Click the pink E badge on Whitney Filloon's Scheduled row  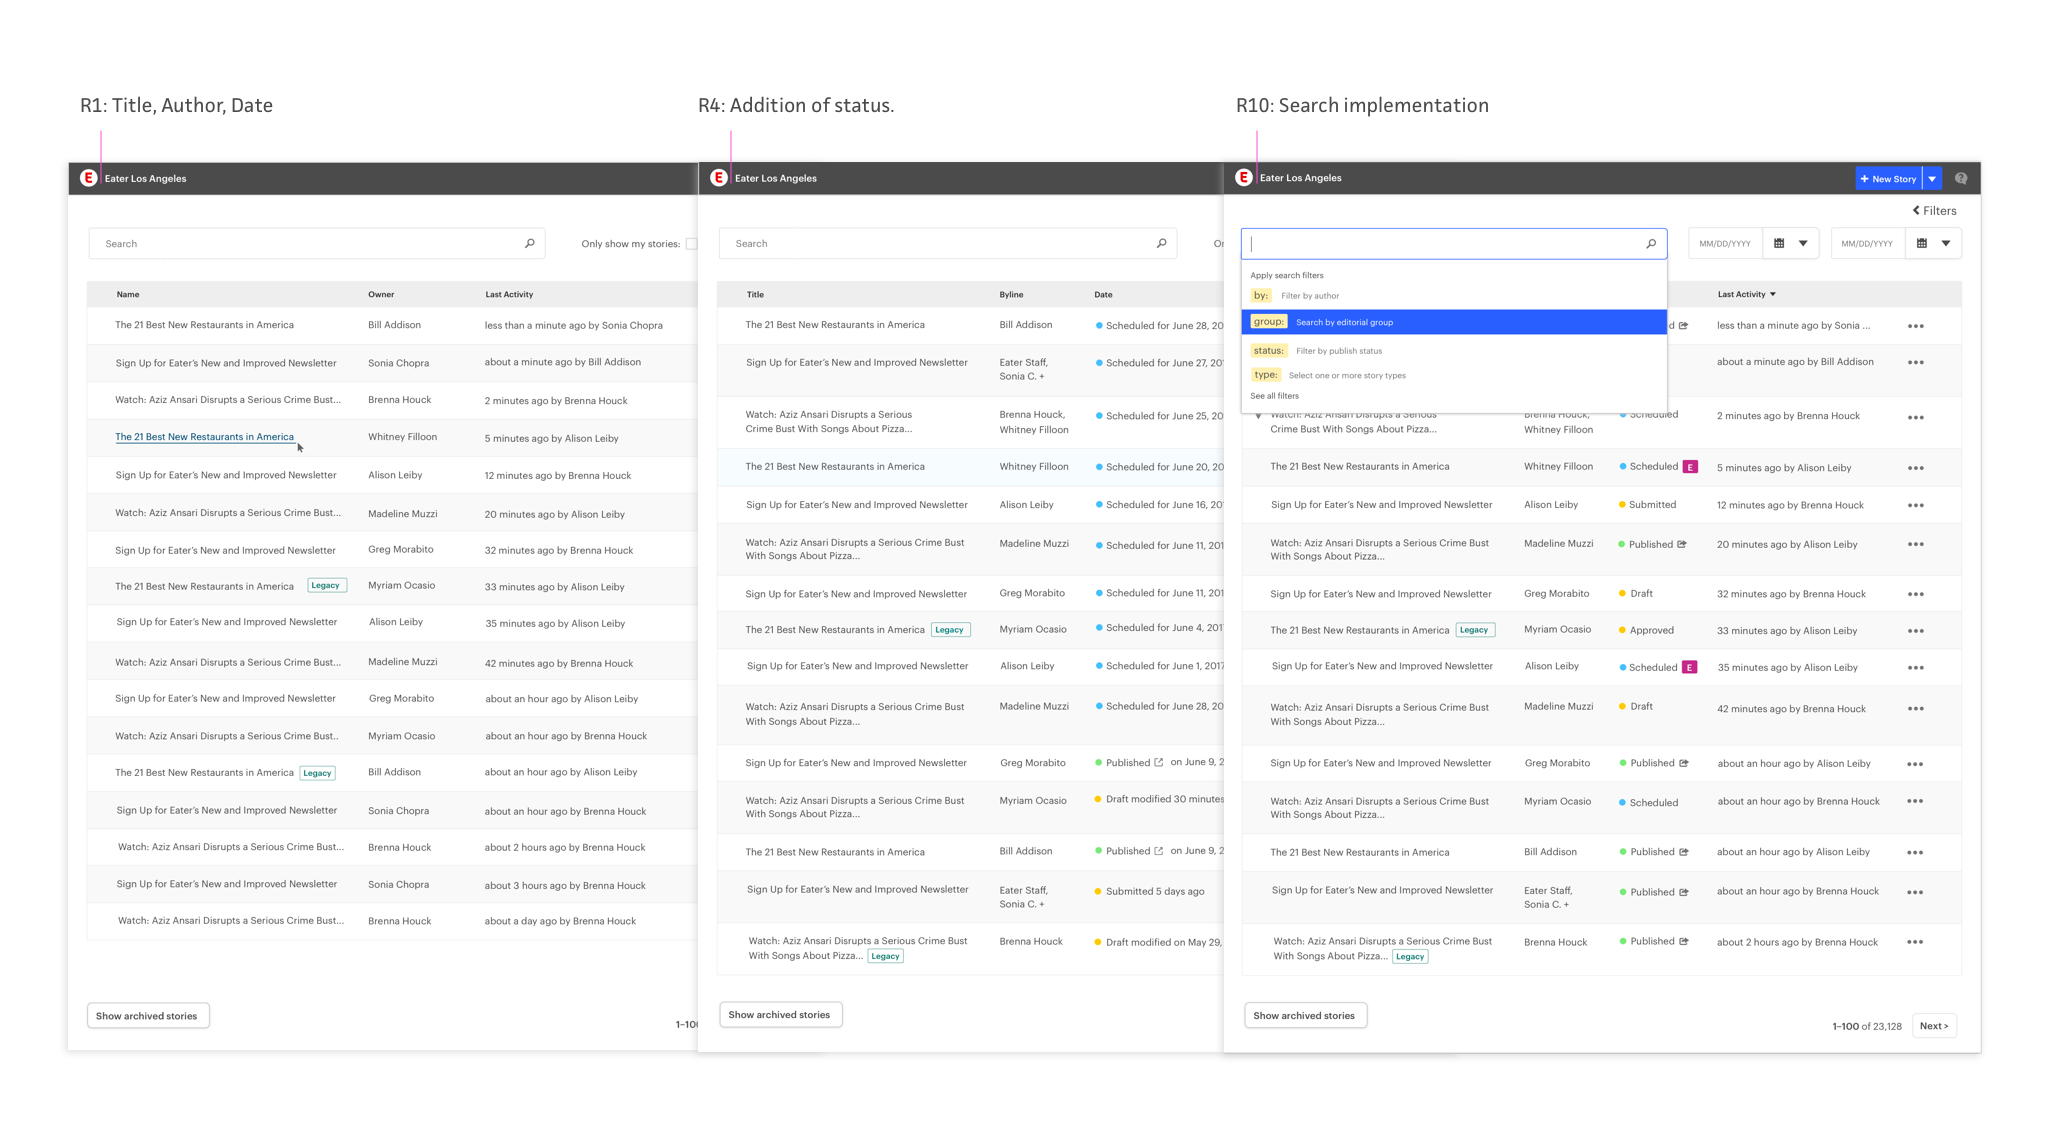tap(1690, 467)
